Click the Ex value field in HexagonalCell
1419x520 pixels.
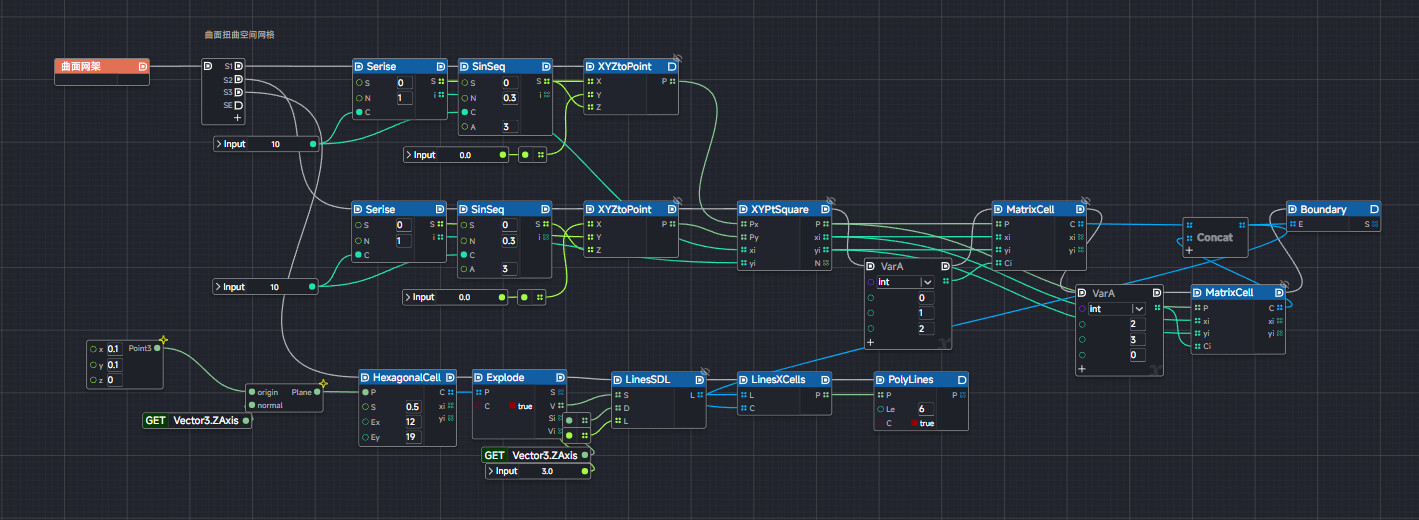412,422
